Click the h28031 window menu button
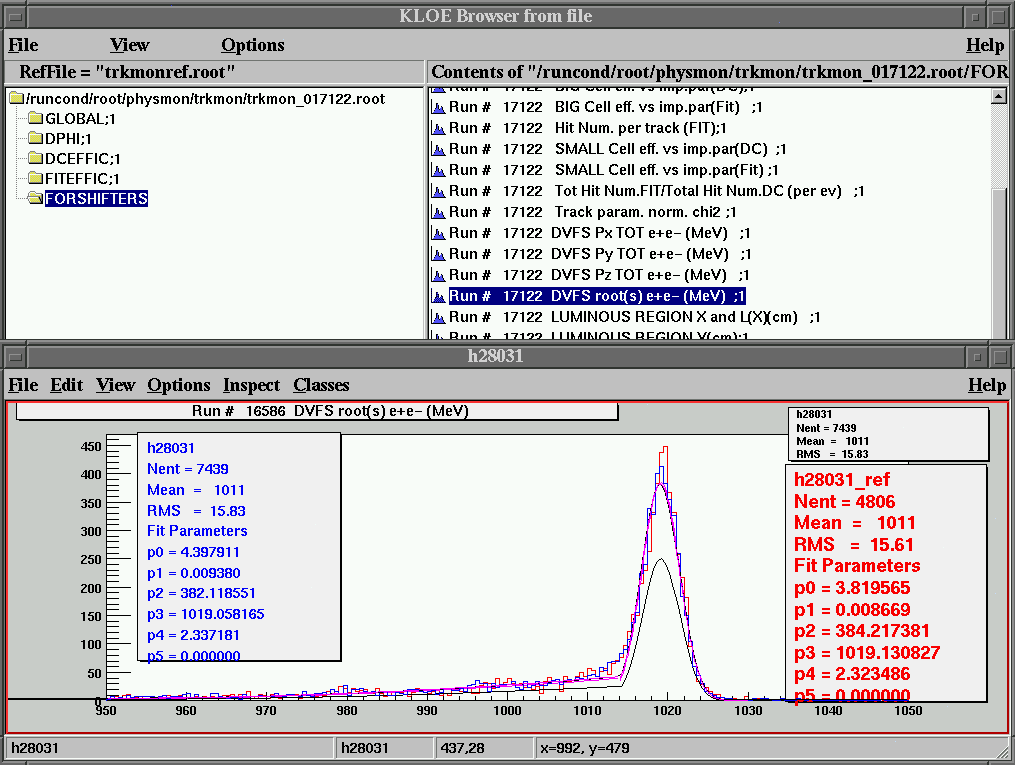This screenshot has width=1015, height=765. click(x=16, y=356)
